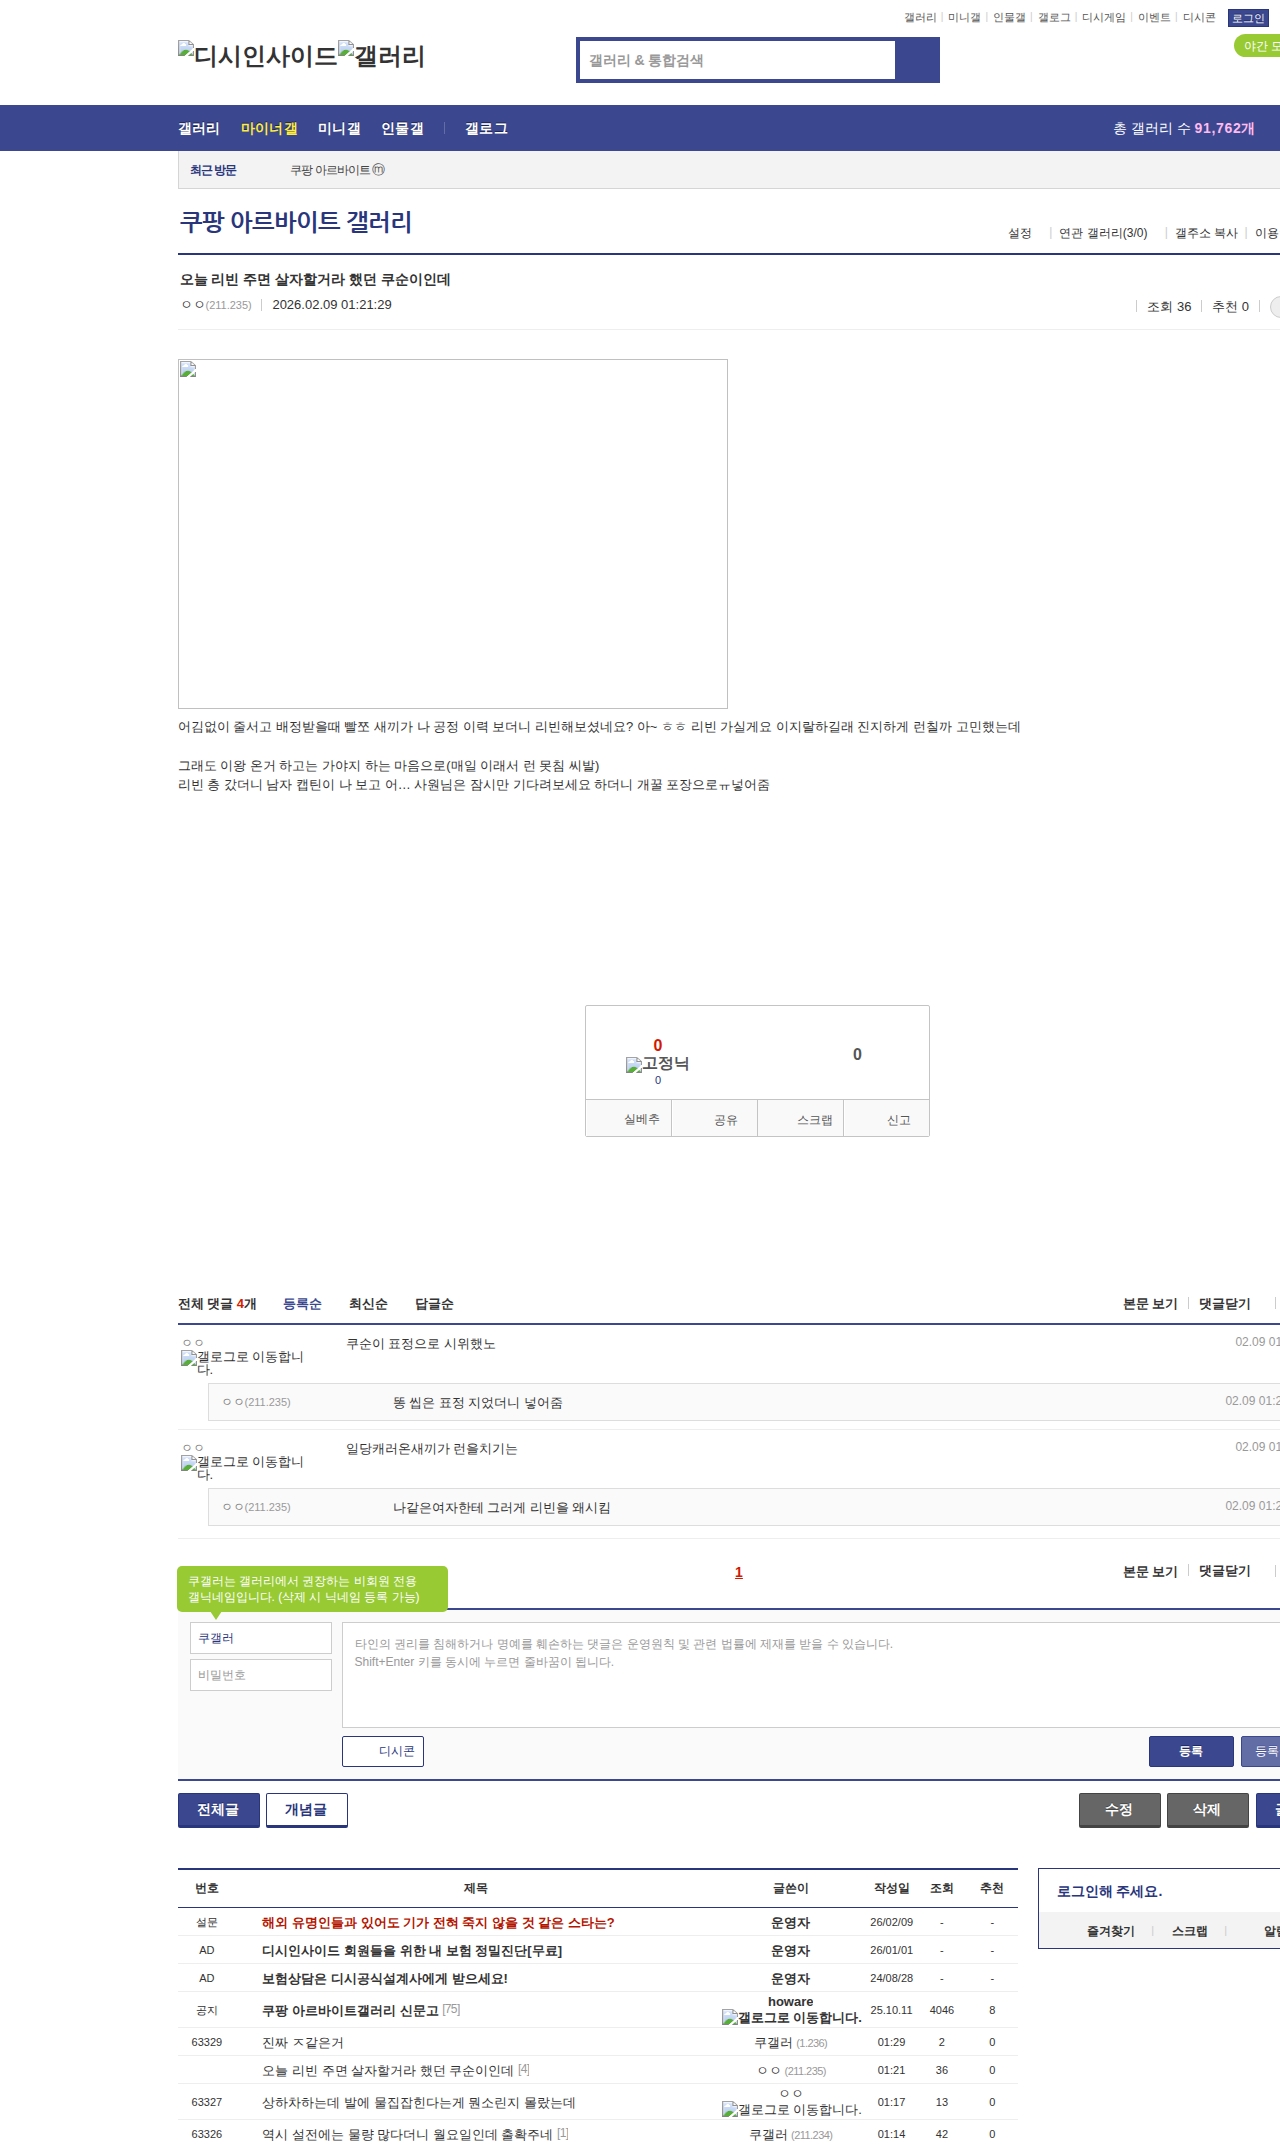The height and width of the screenshot is (2145, 1280).
Task: Open post 역시 설전에는 물량 많다더니
Action: click(407, 2134)
